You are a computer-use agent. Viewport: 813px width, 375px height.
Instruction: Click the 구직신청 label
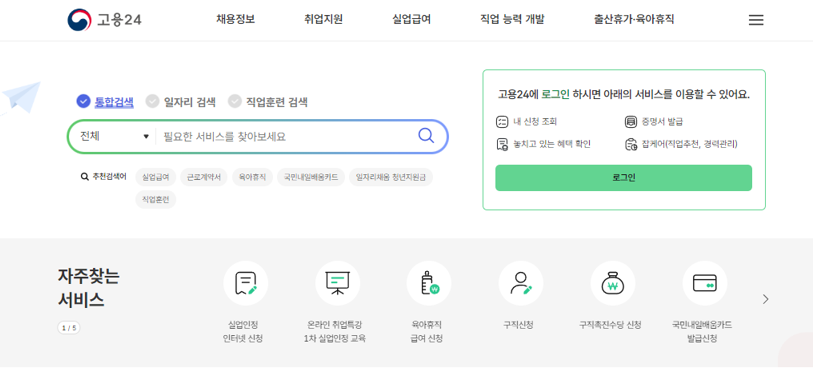[518, 325]
